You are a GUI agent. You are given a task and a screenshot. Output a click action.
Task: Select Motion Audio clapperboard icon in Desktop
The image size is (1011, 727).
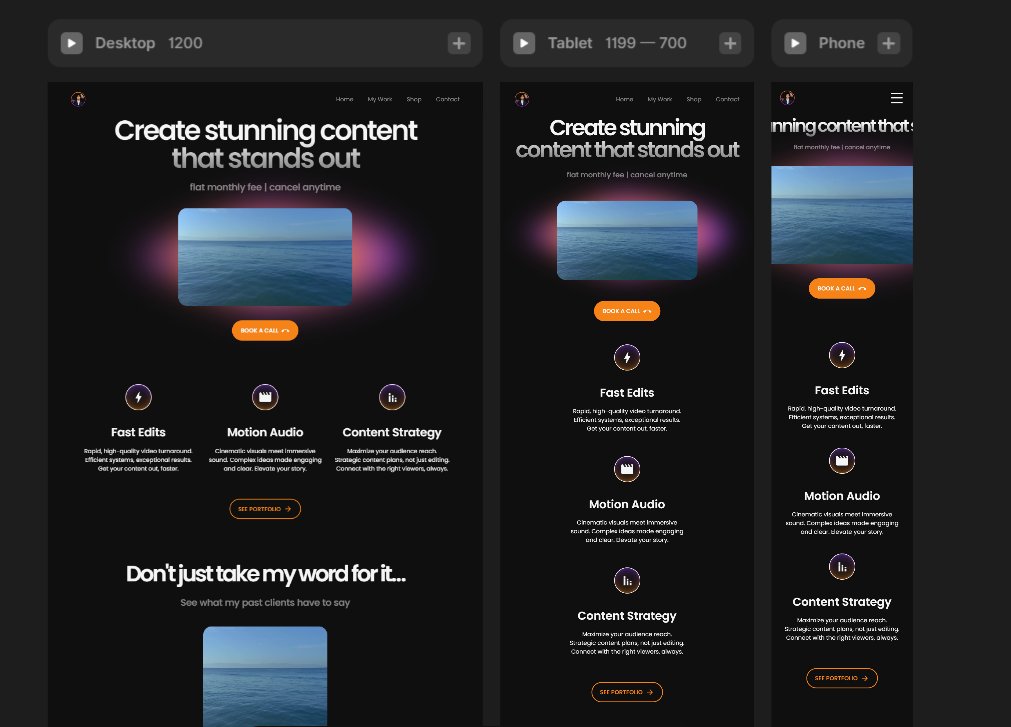(x=265, y=397)
